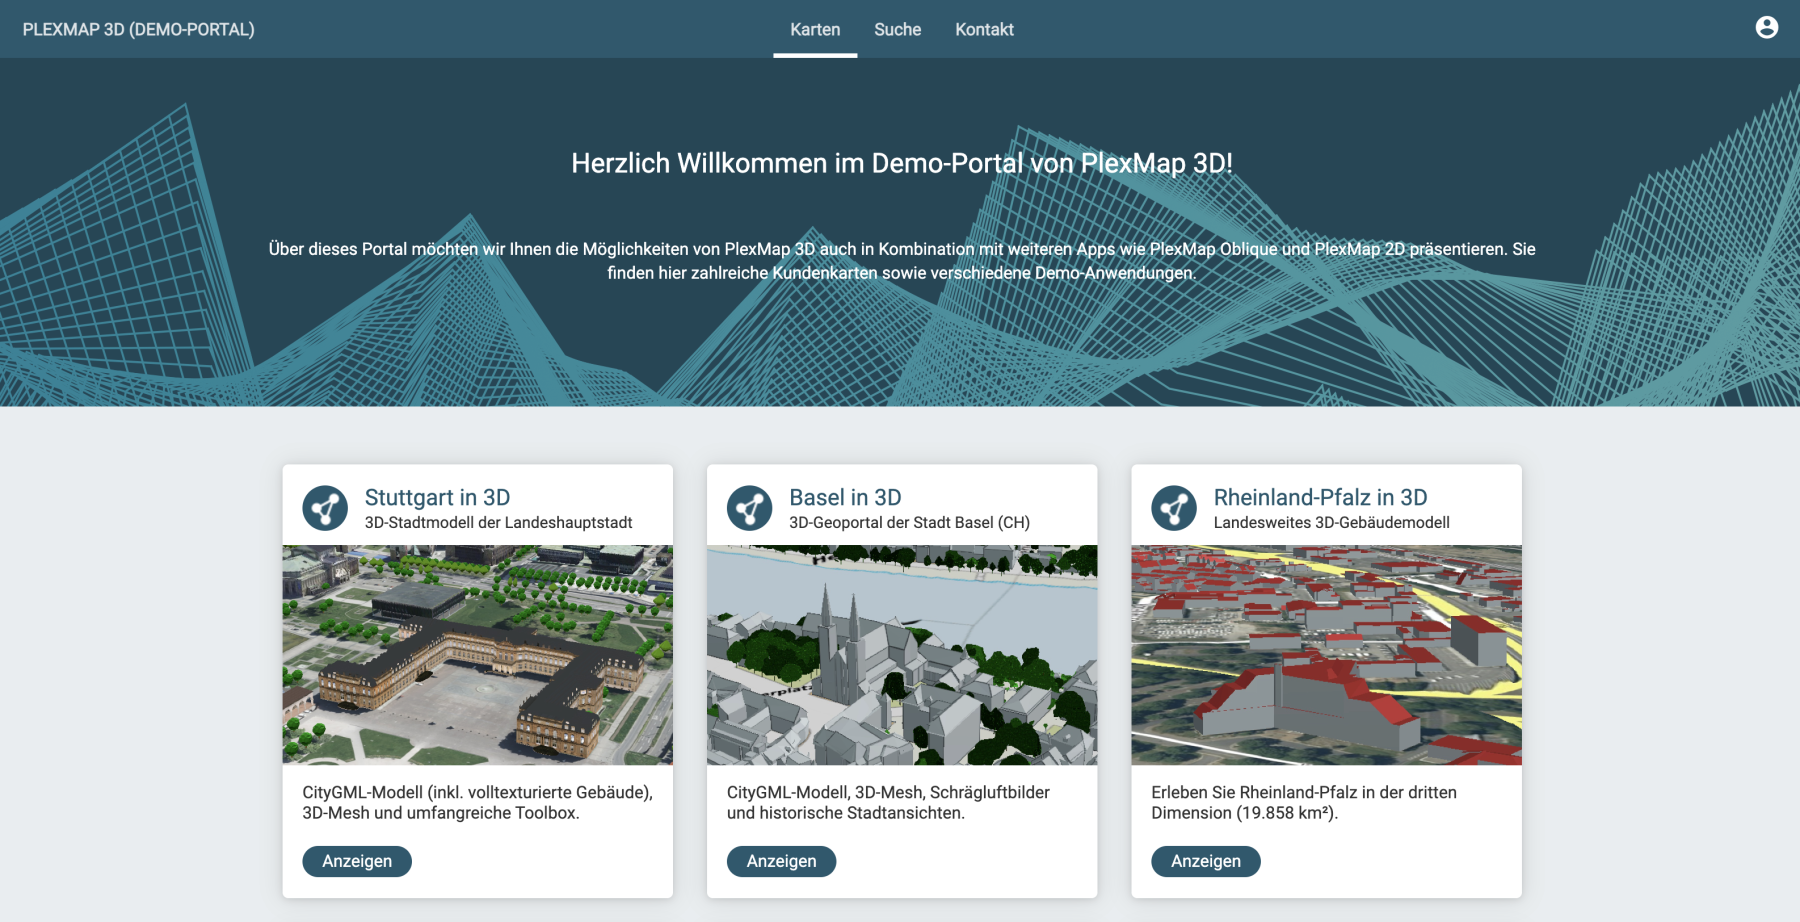
Task: Switch to the Karten tab
Action: click(x=815, y=30)
